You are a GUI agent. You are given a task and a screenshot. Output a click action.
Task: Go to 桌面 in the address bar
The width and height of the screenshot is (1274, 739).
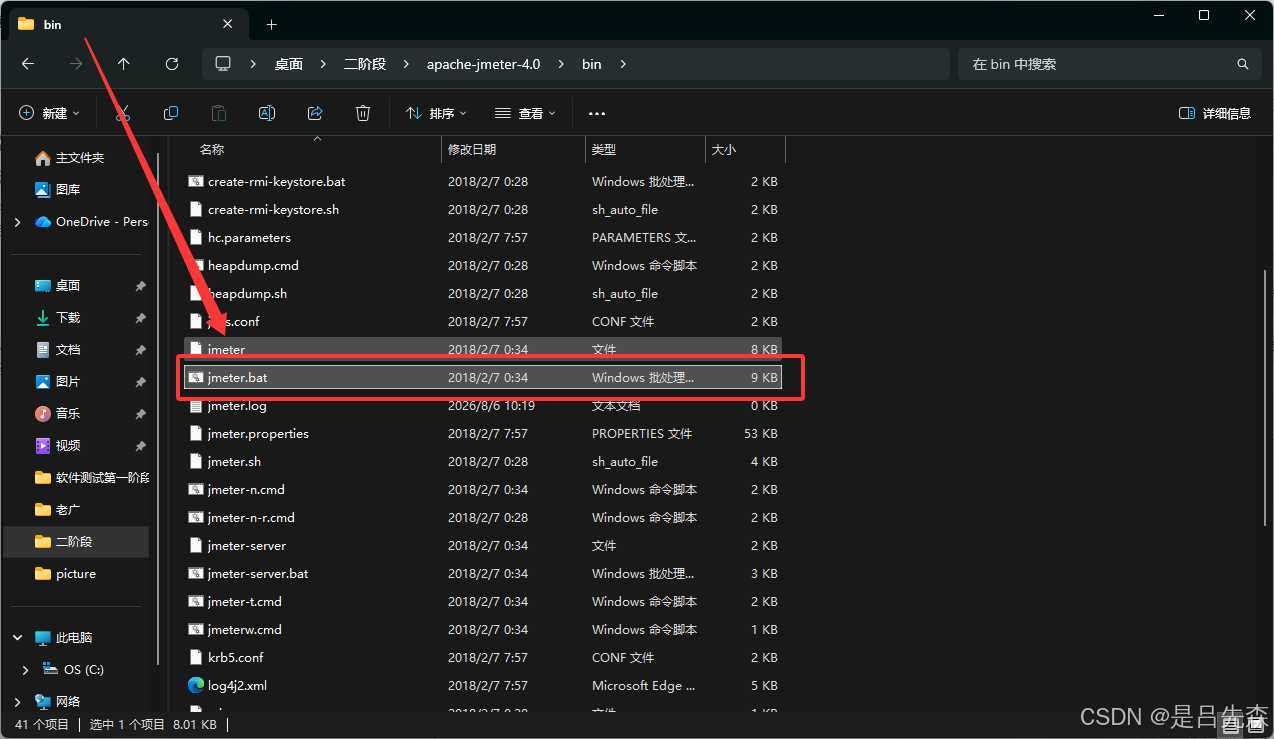coord(289,64)
